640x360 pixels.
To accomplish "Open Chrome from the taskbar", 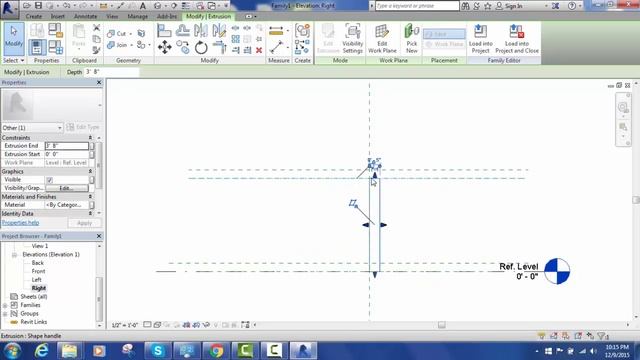I will (x=216, y=351).
